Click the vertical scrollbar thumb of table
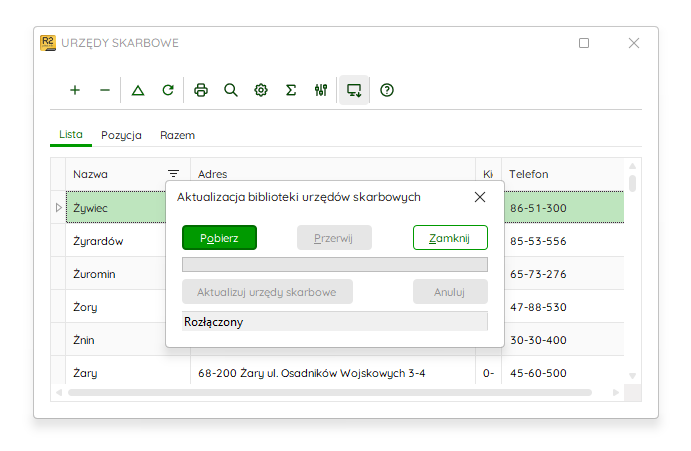 tap(632, 183)
